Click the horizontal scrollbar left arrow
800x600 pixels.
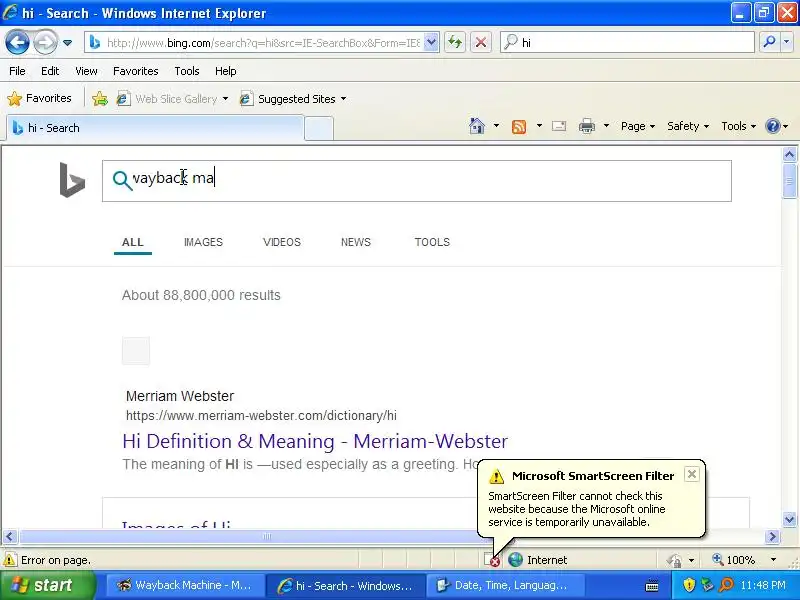[10, 536]
